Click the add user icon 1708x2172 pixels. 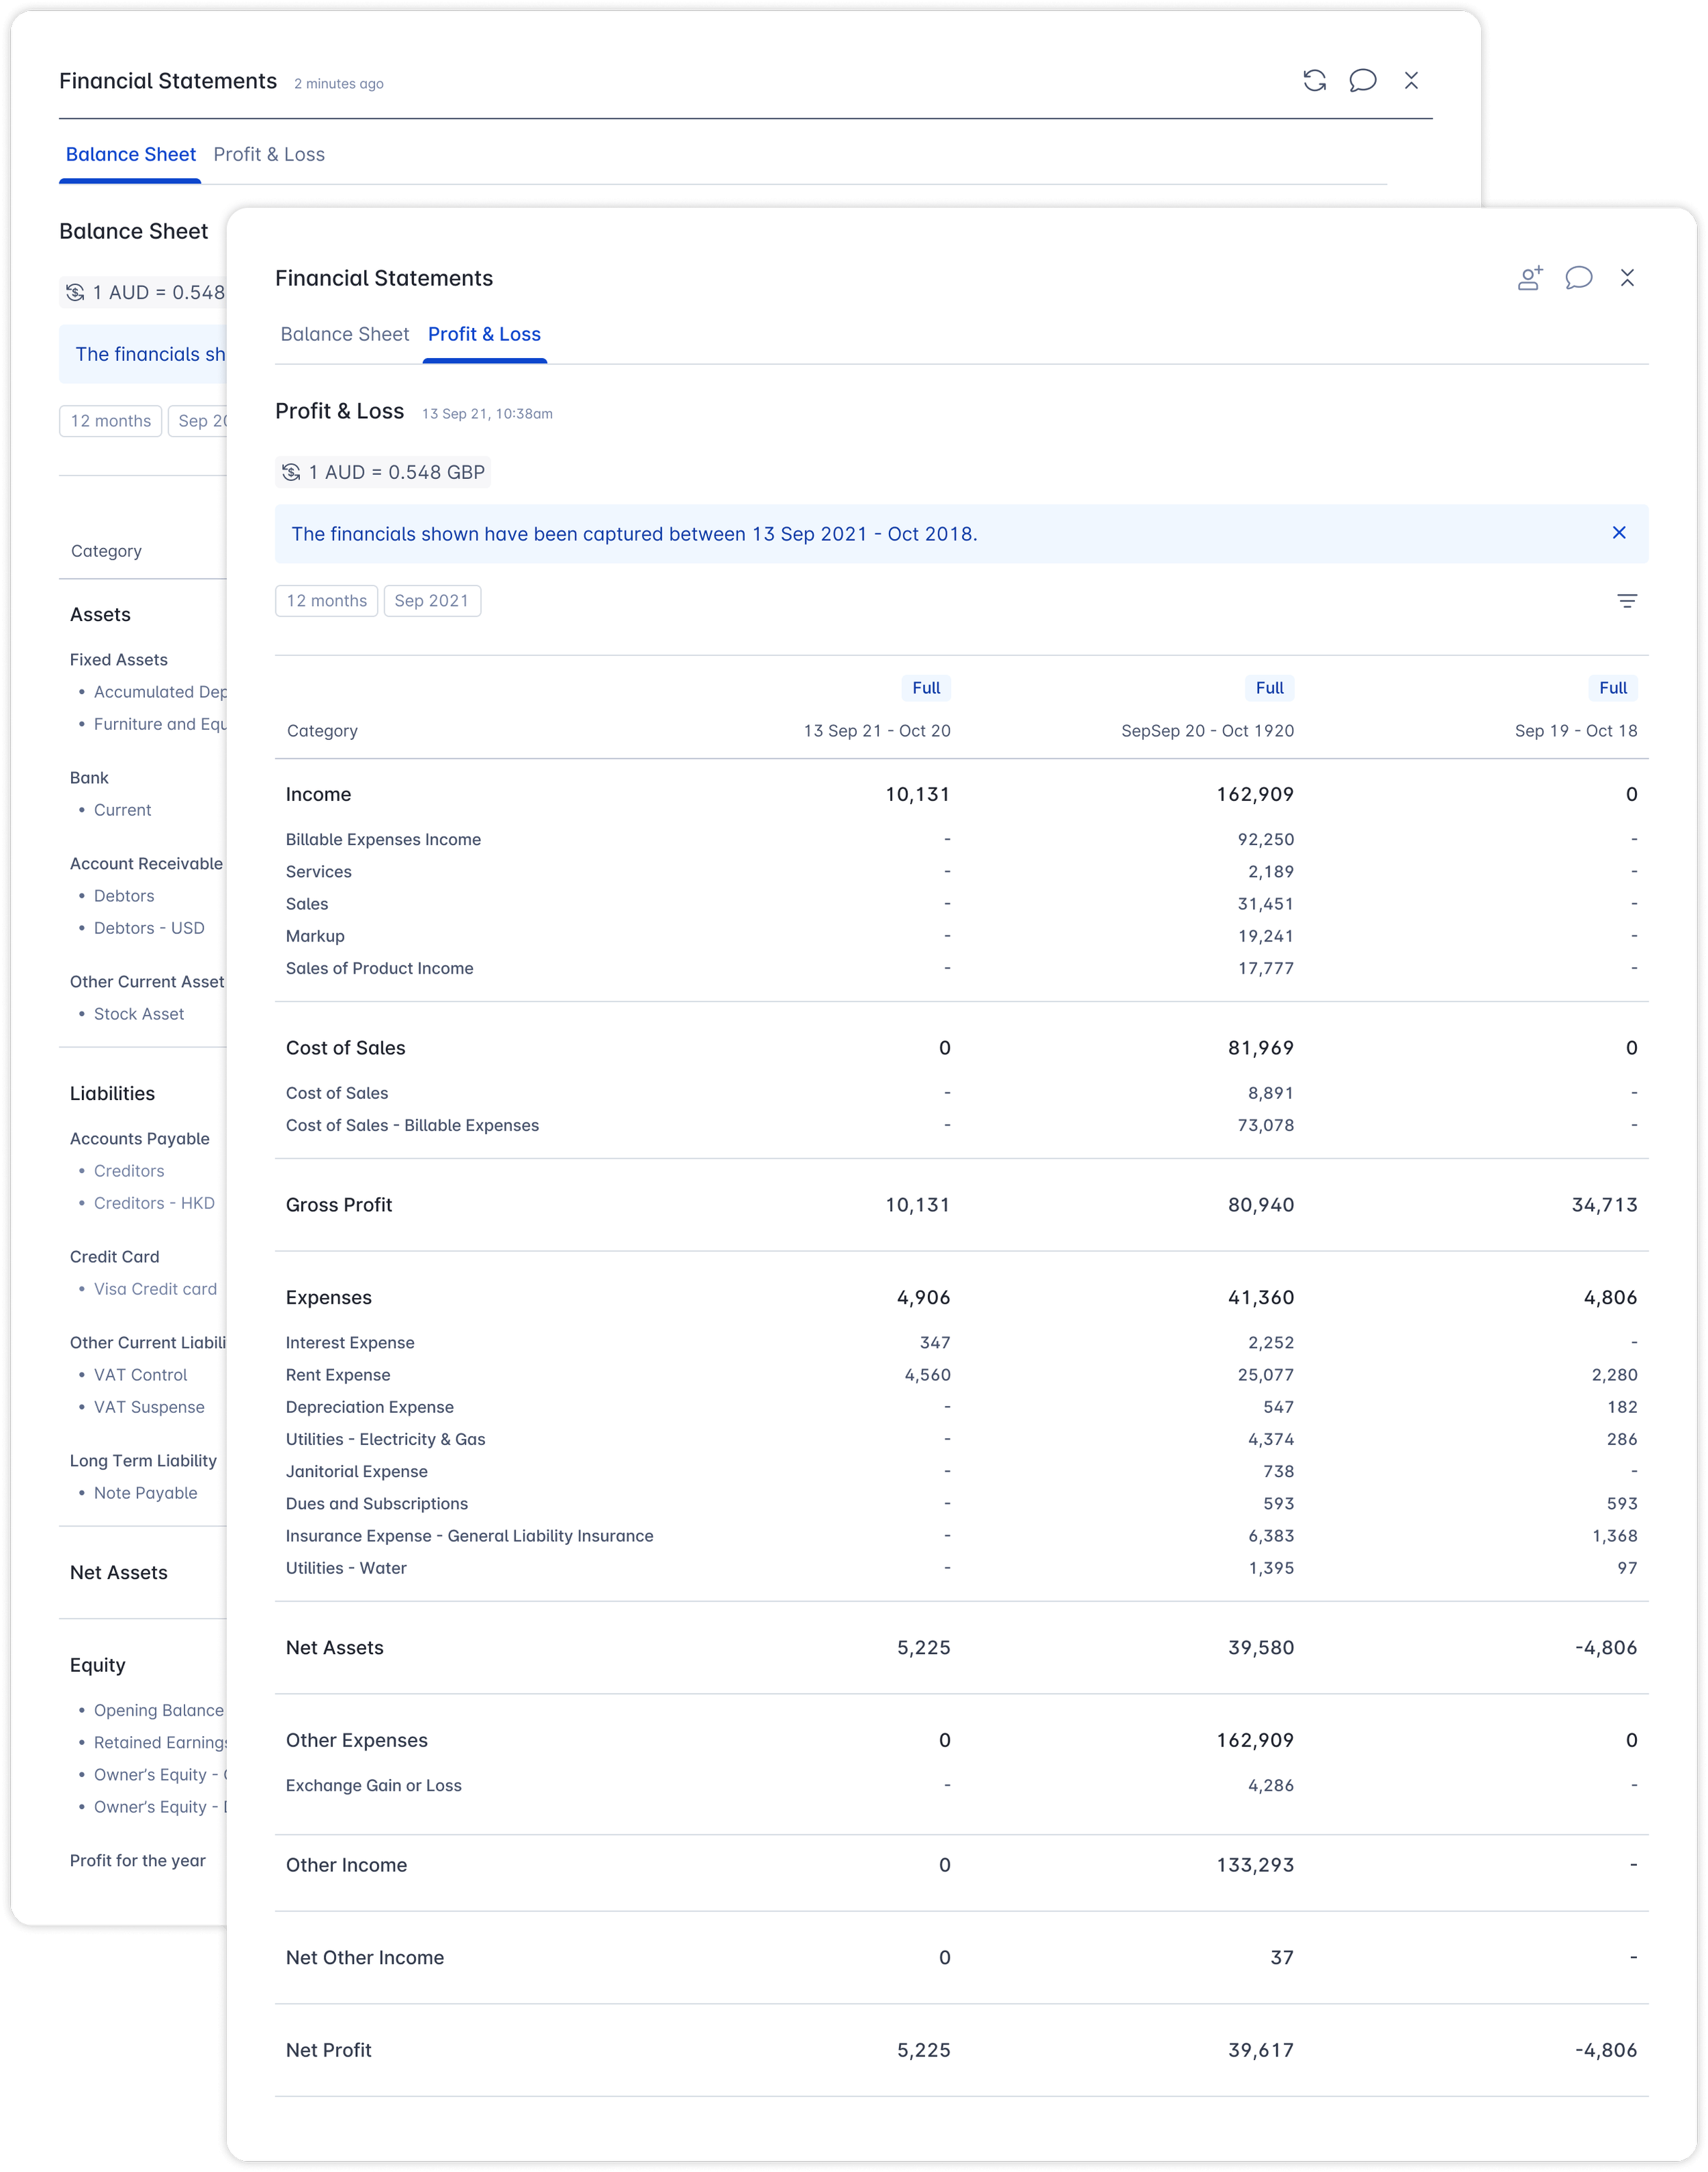tap(1529, 278)
